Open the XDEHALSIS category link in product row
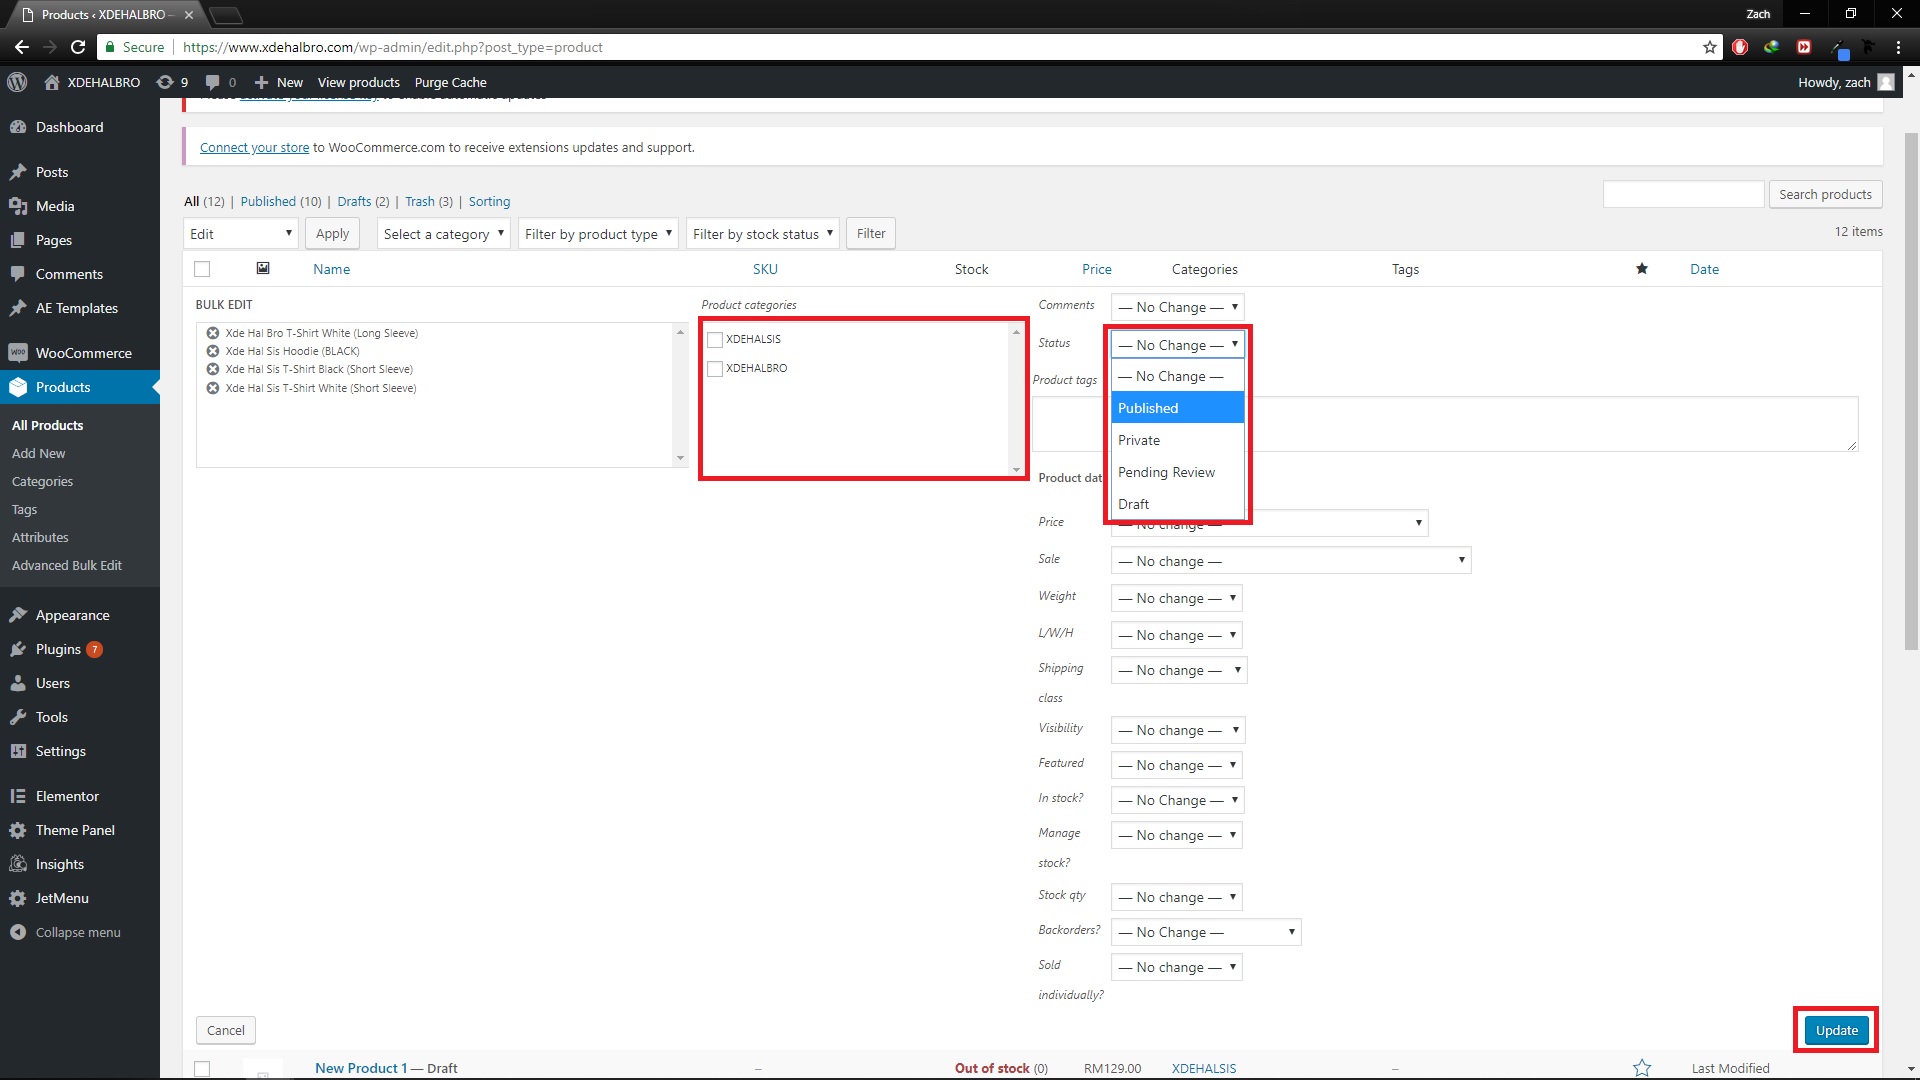 pyautogui.click(x=1203, y=1068)
